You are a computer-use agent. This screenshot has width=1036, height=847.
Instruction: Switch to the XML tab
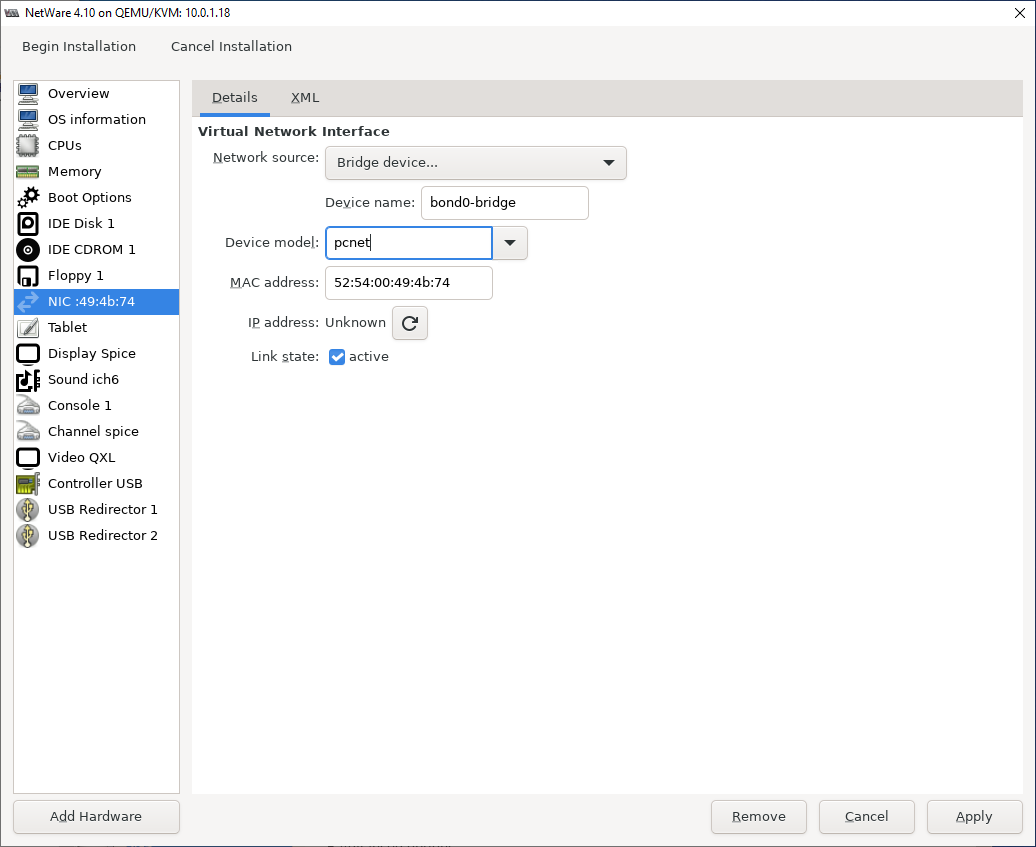coord(305,98)
